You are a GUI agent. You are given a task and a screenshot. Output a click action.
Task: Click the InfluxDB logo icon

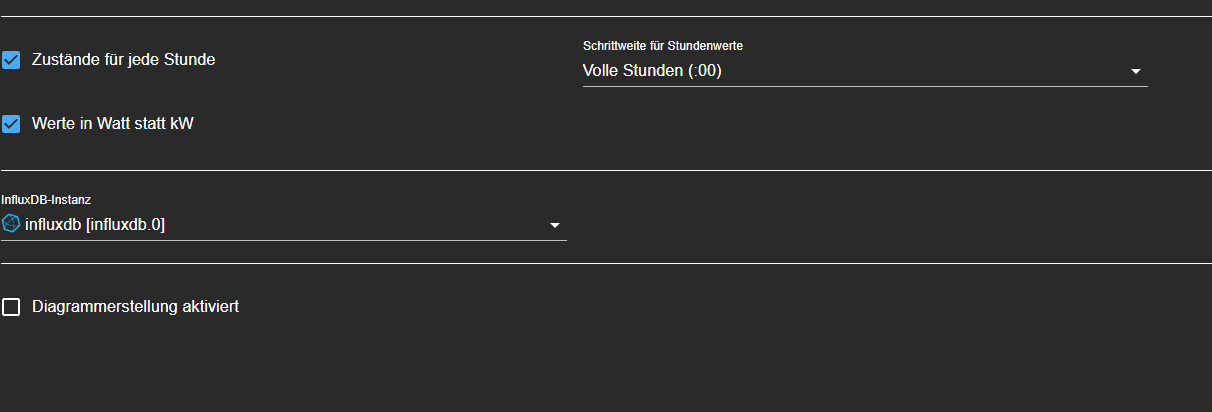(11, 224)
